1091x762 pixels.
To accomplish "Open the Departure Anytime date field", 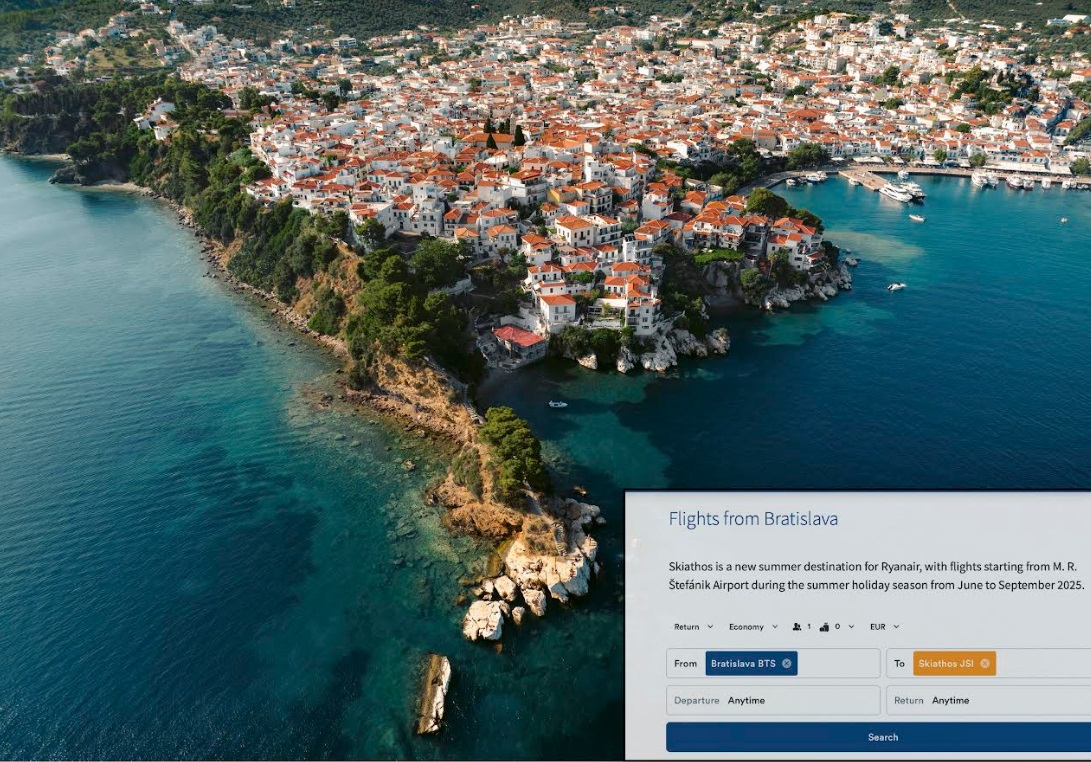I will pos(773,700).
